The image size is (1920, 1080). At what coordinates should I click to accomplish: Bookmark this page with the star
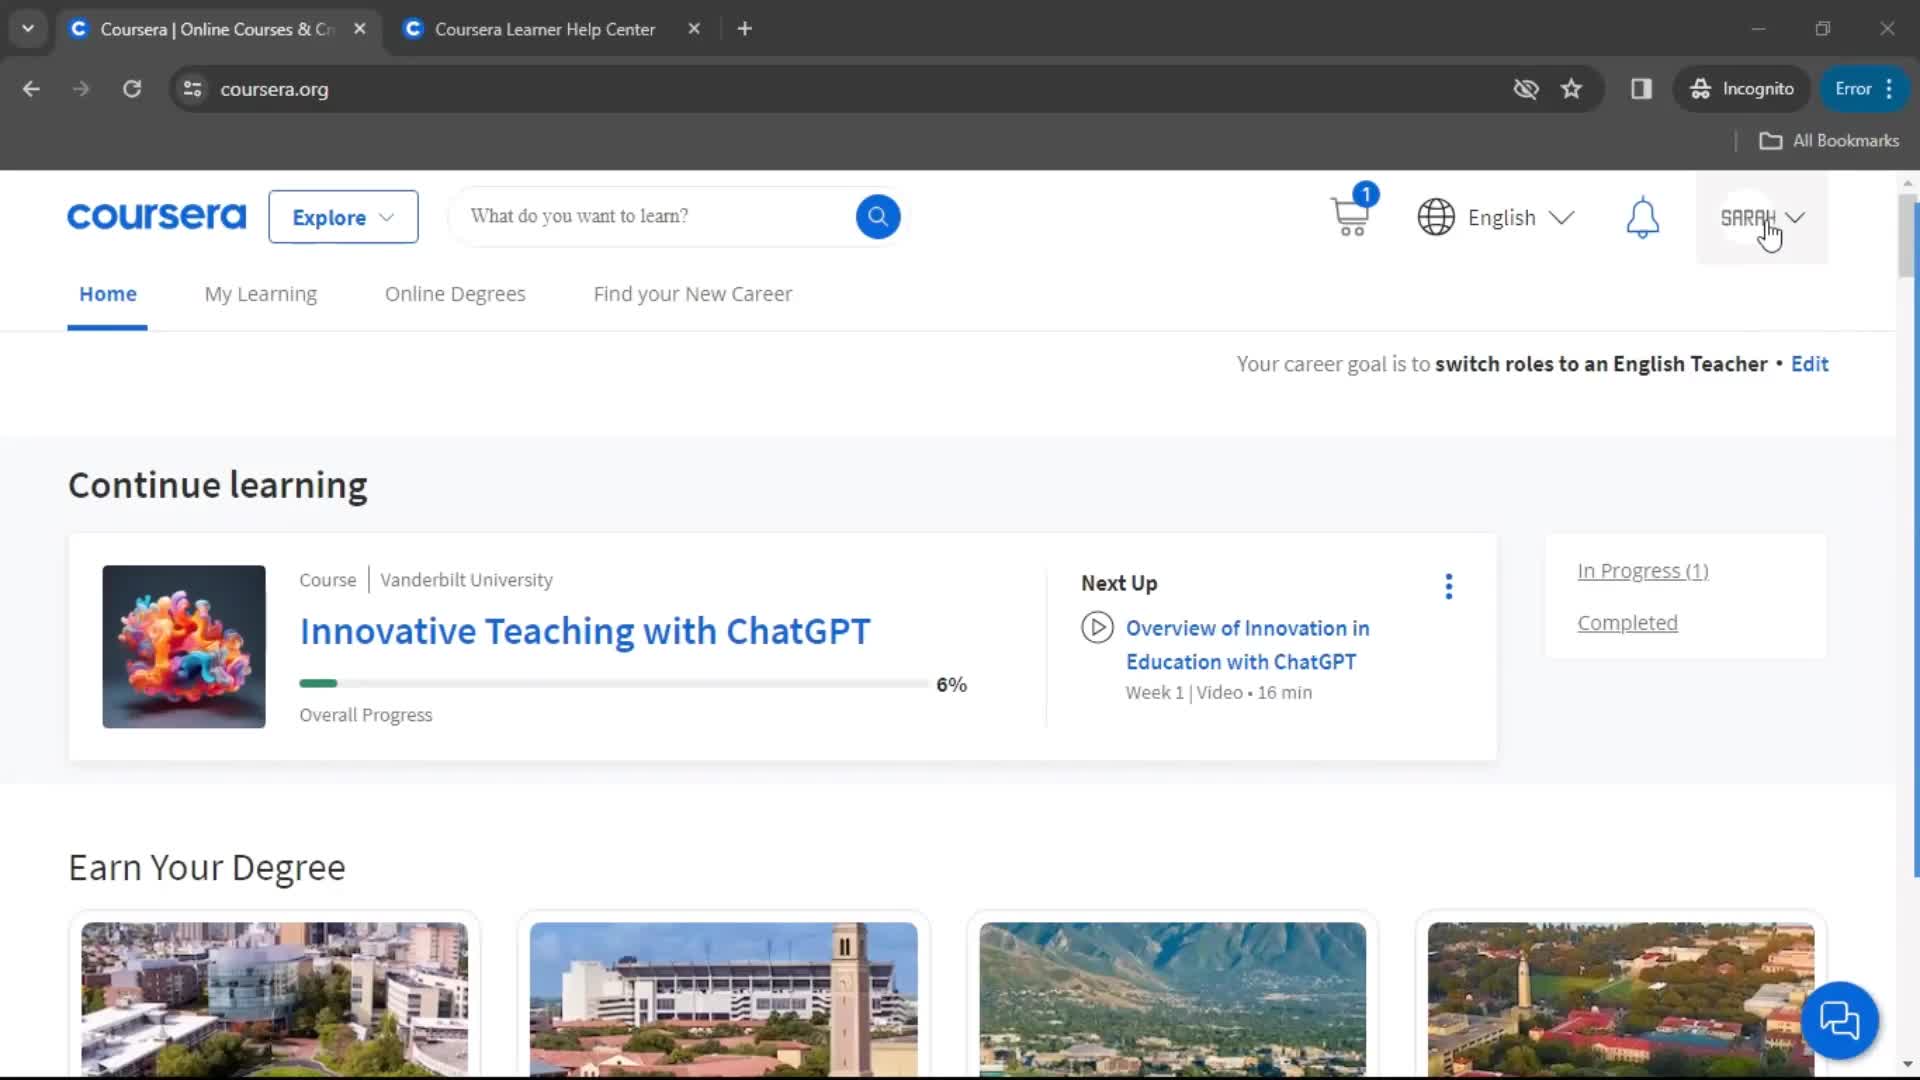click(x=1571, y=89)
